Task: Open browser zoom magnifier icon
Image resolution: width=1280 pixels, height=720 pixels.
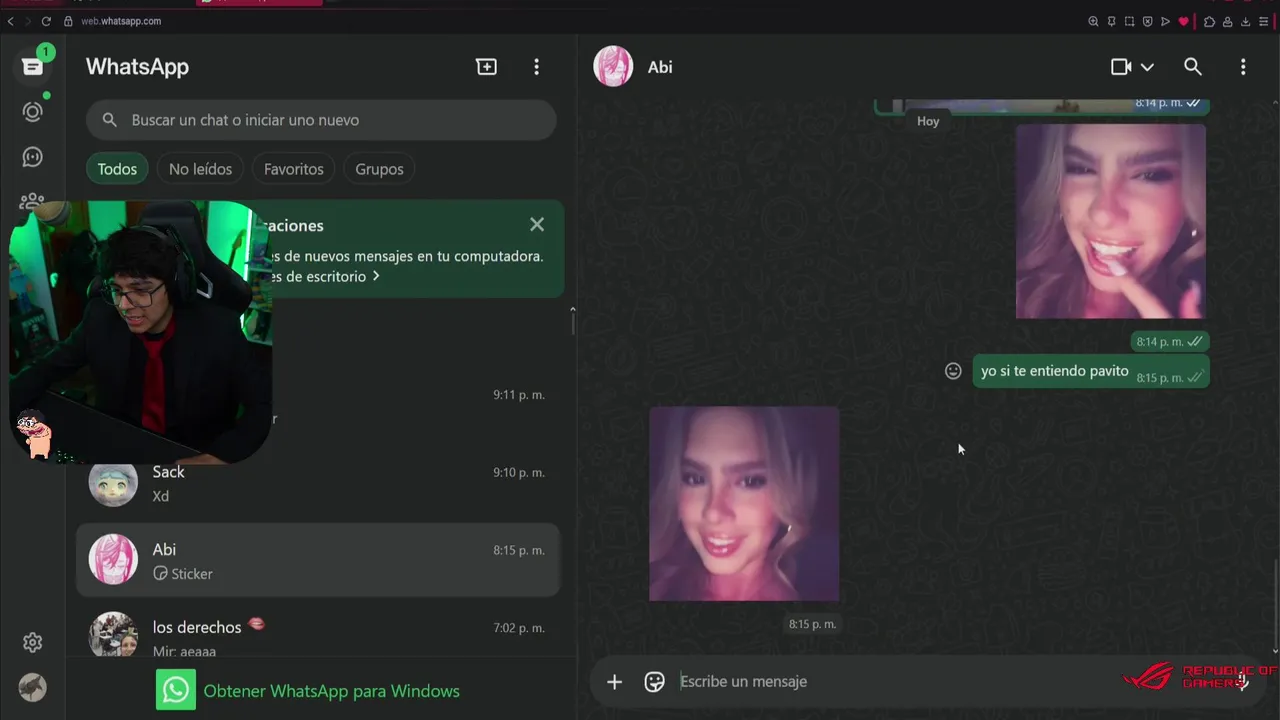Action: click(1093, 21)
